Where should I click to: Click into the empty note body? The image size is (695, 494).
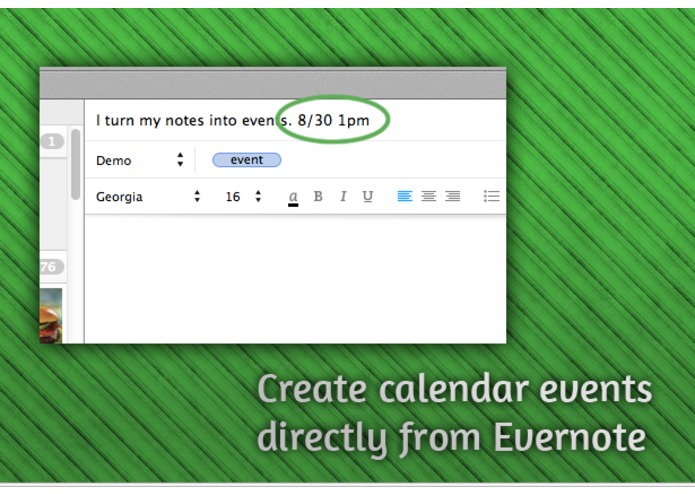(295, 279)
